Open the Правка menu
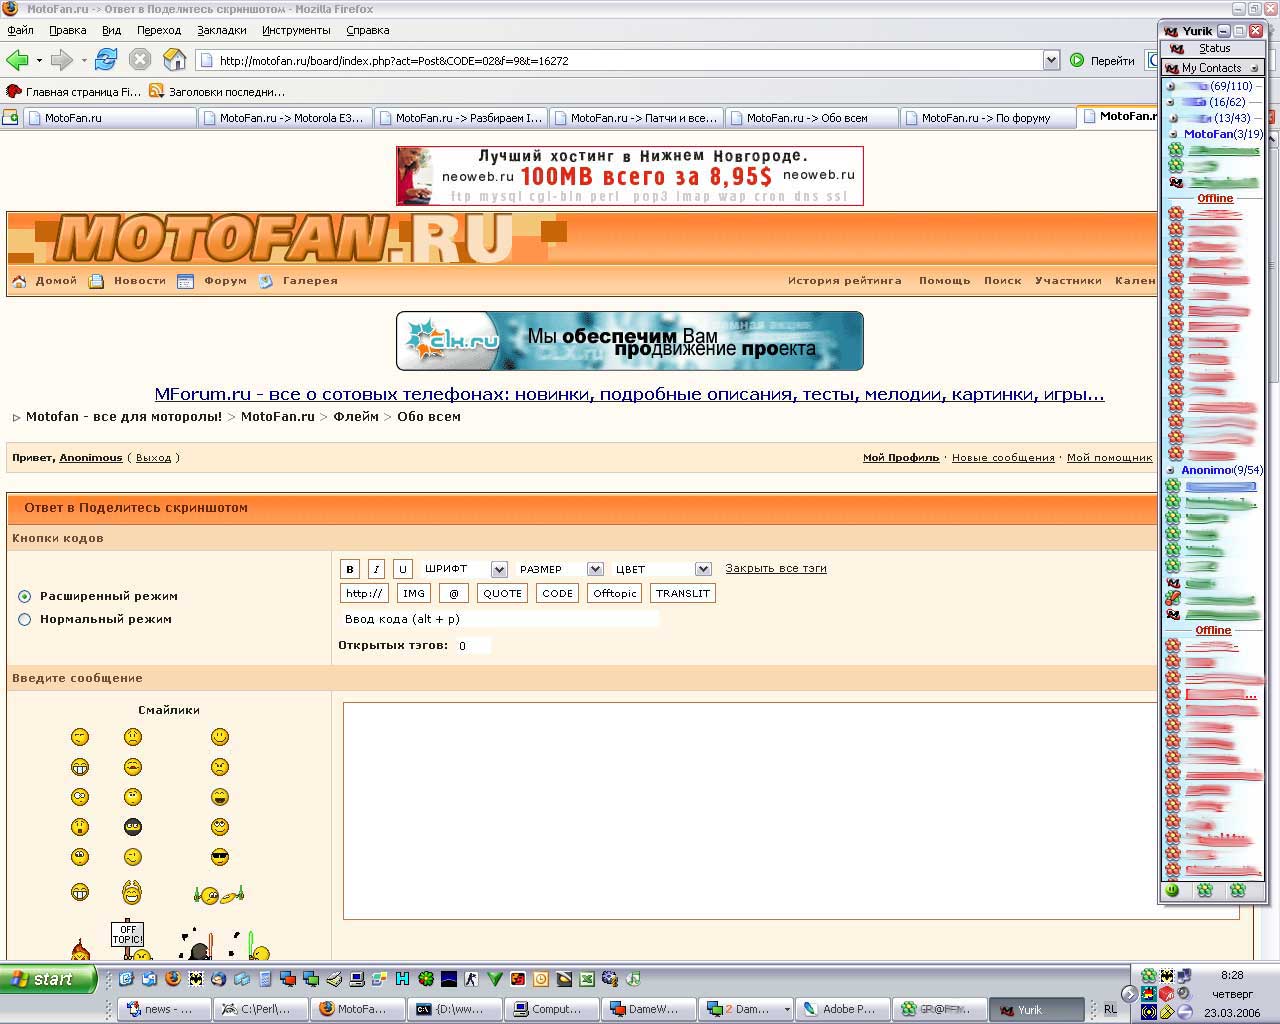1280x1024 pixels. 67,30
